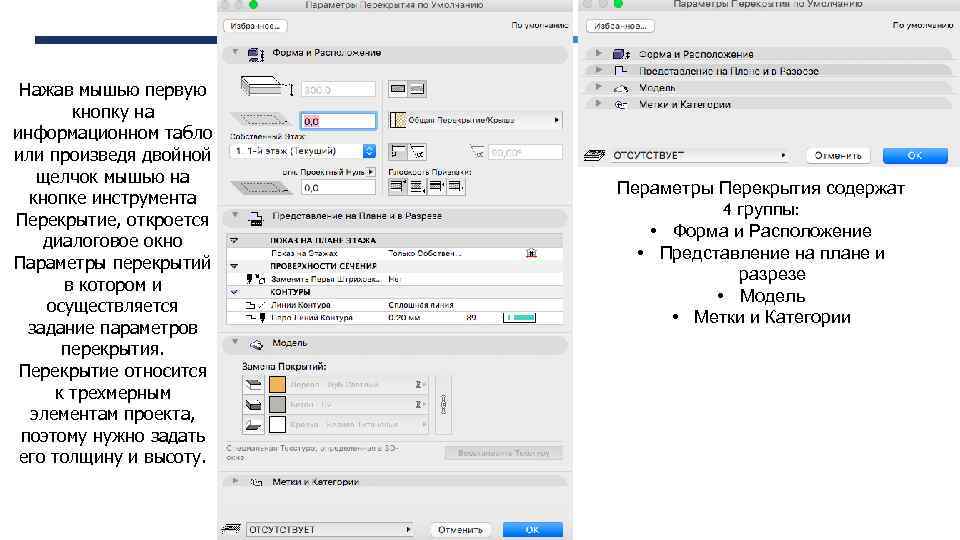Click the orange top surface swatch
This screenshot has width=960, height=540.
click(277, 384)
